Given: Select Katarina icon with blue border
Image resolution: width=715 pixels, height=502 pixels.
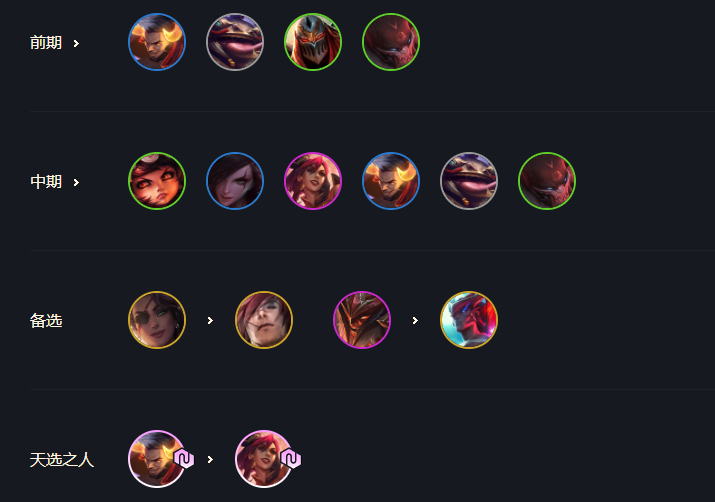Looking at the screenshot, I should [235, 181].
